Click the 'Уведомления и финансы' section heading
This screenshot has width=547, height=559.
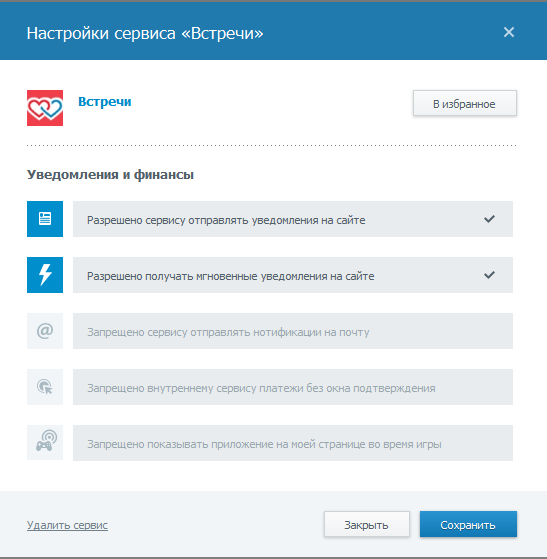[111, 174]
